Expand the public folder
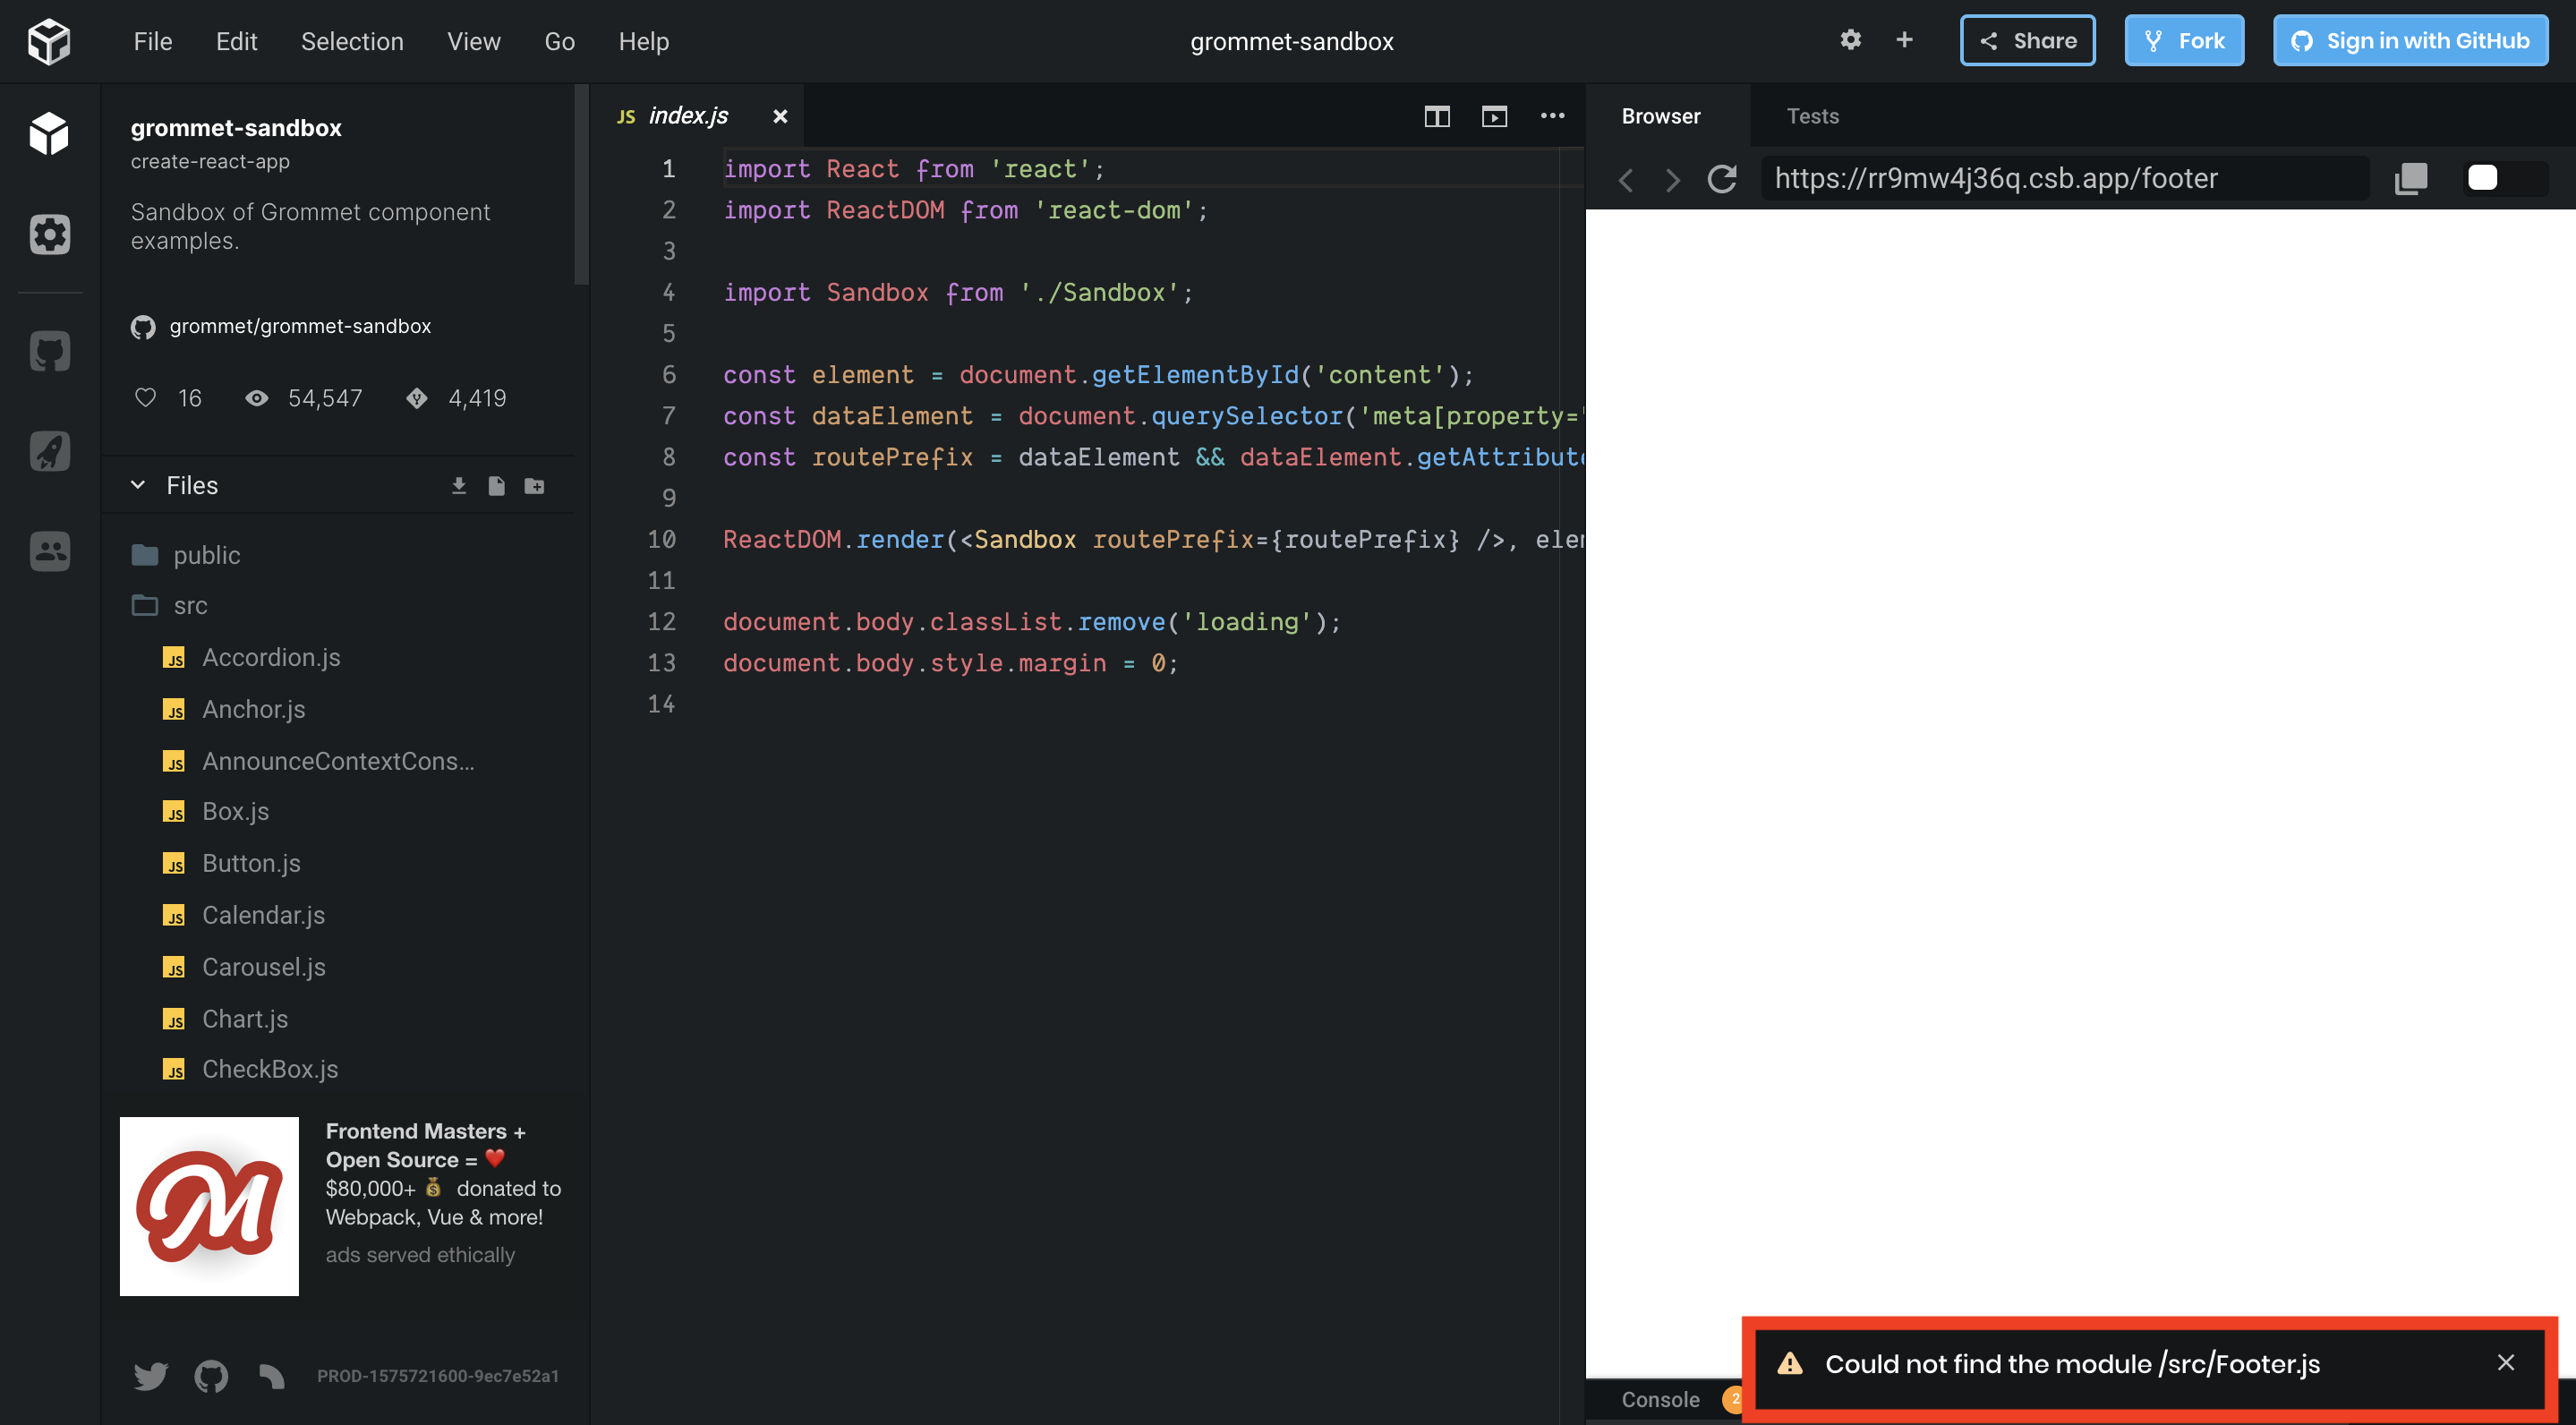Screen dimensions: 2576x1425 206,555
